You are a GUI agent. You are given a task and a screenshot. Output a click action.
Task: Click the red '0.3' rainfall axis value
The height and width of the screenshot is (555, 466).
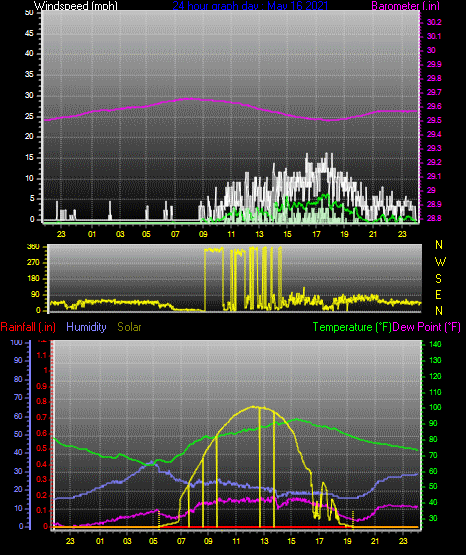pos(42,480)
